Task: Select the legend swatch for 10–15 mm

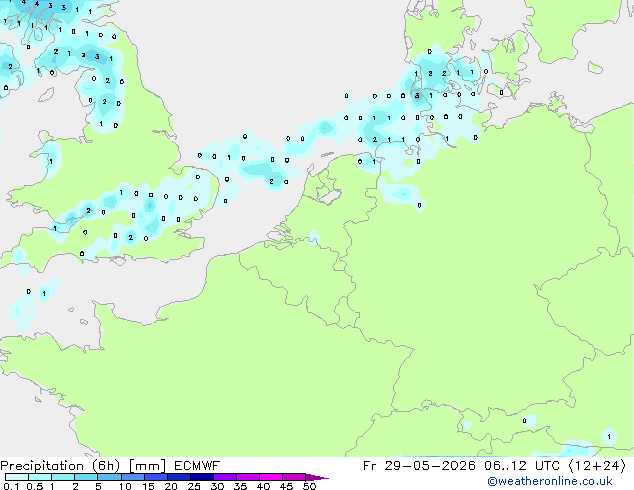Action: pyautogui.click(x=133, y=477)
